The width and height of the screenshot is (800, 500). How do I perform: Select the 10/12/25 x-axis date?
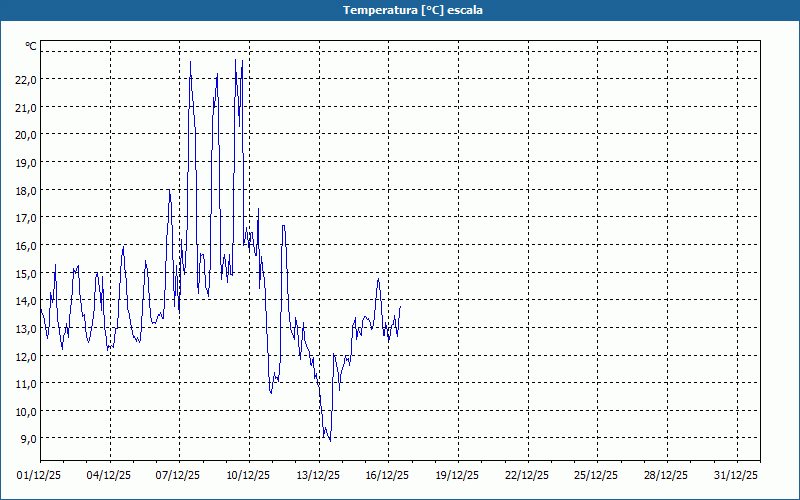(x=249, y=475)
